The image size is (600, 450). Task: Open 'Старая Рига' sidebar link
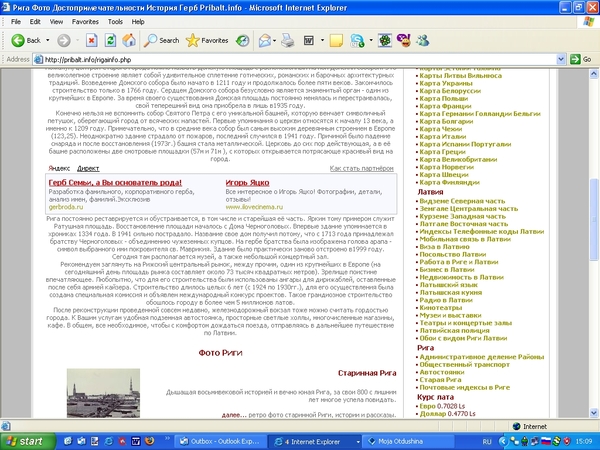tap(440, 380)
